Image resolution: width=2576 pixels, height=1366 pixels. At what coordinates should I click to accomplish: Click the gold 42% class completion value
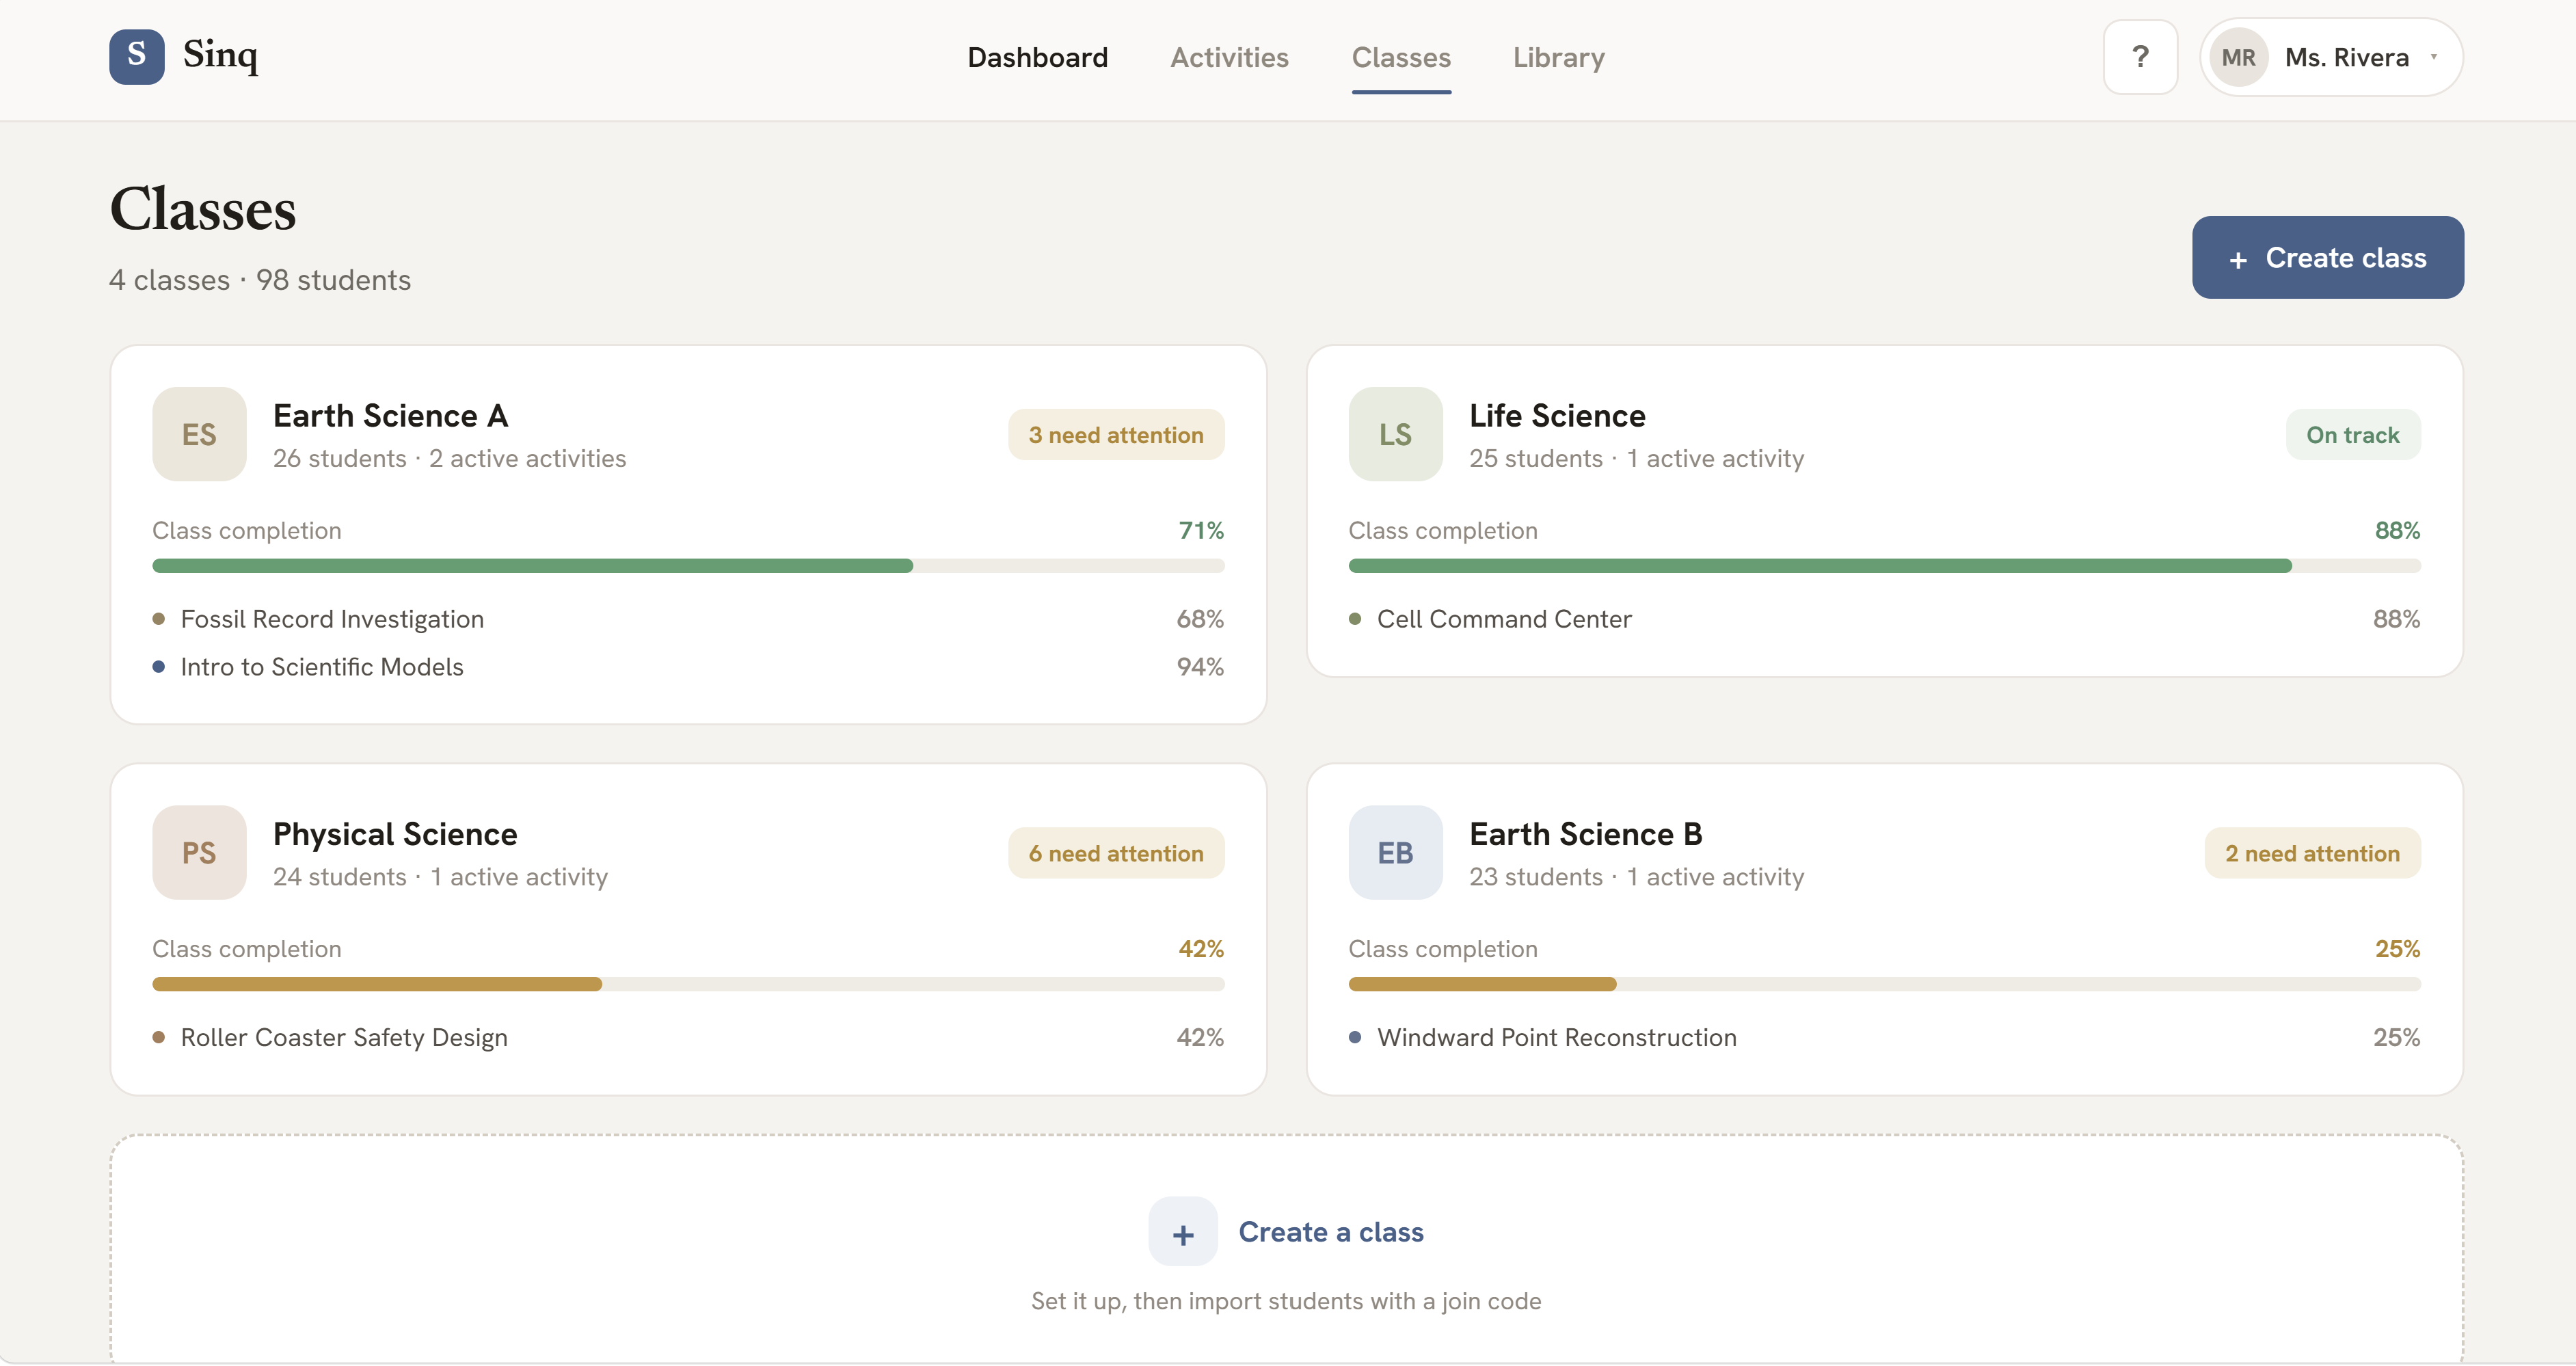pyautogui.click(x=1201, y=948)
